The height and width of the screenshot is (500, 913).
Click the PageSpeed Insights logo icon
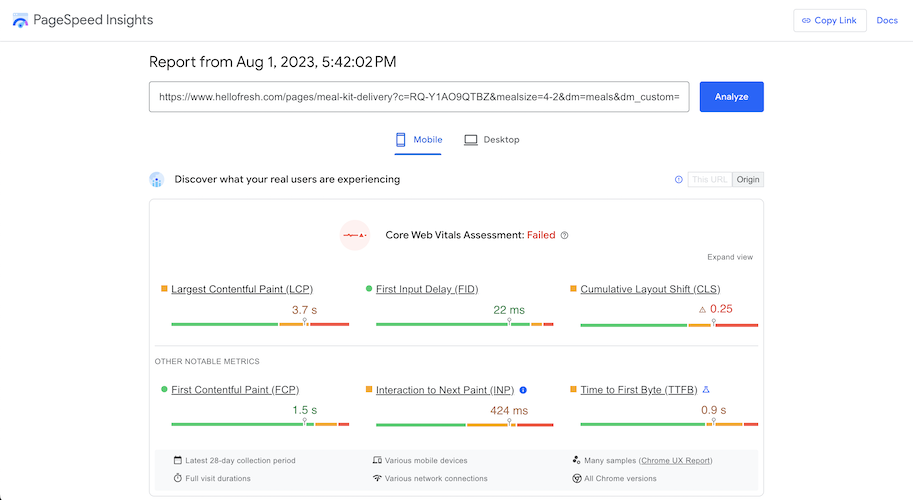(x=20, y=20)
